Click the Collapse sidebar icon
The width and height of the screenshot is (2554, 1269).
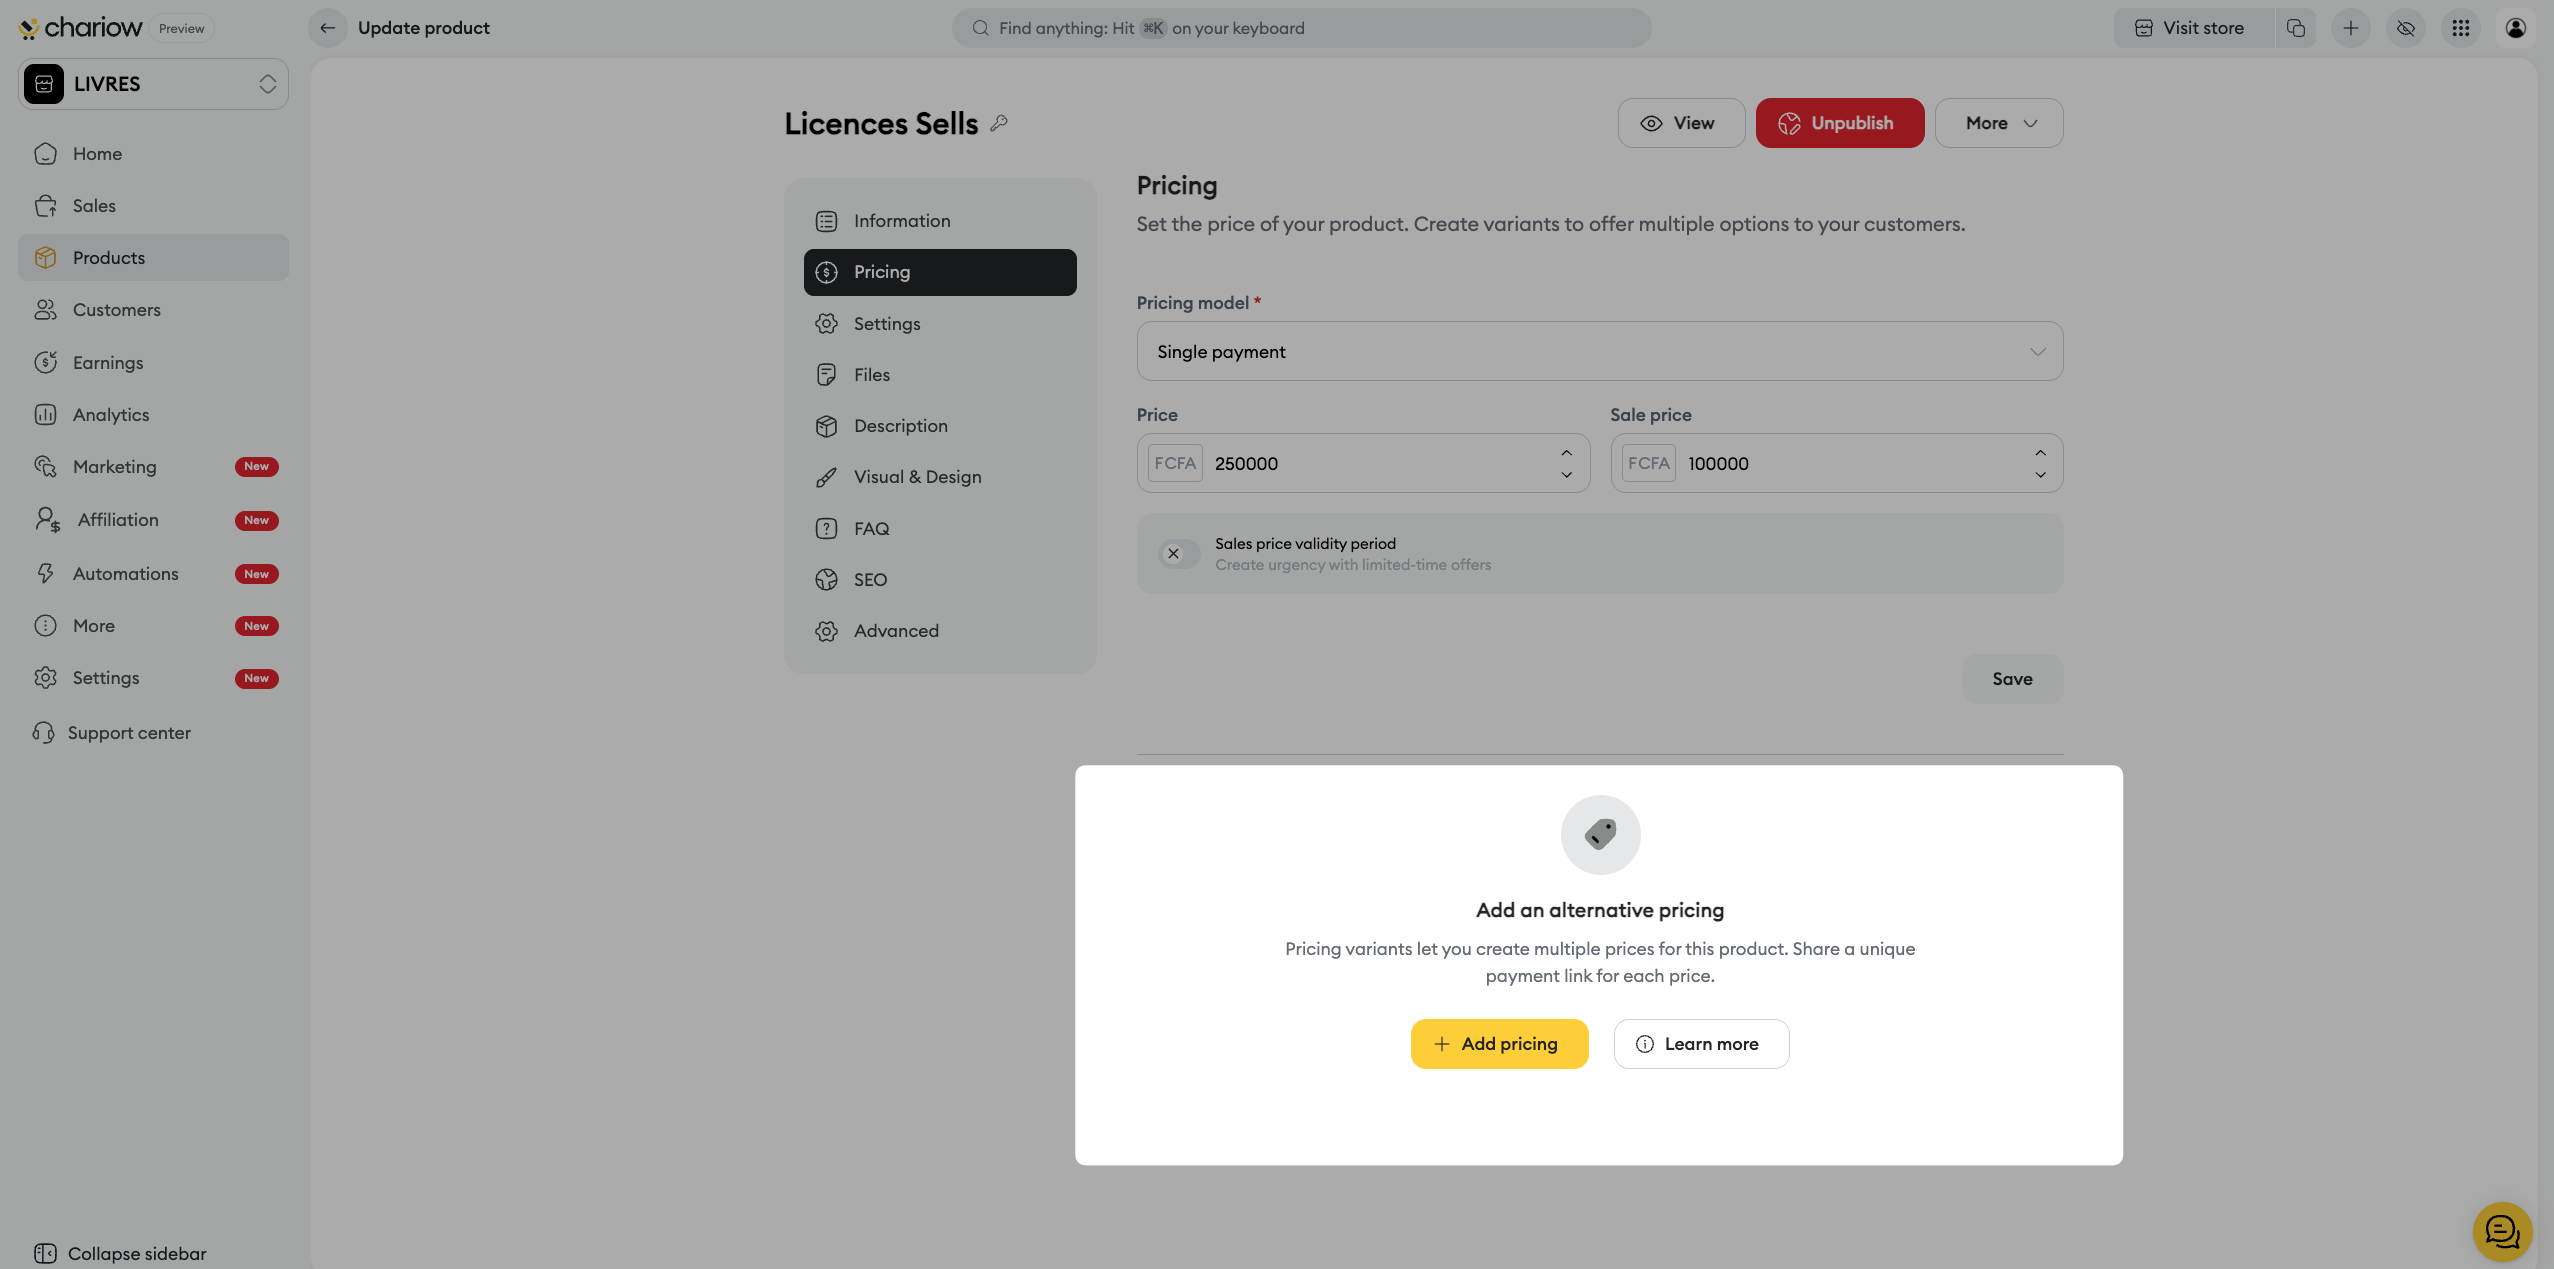coord(45,1253)
